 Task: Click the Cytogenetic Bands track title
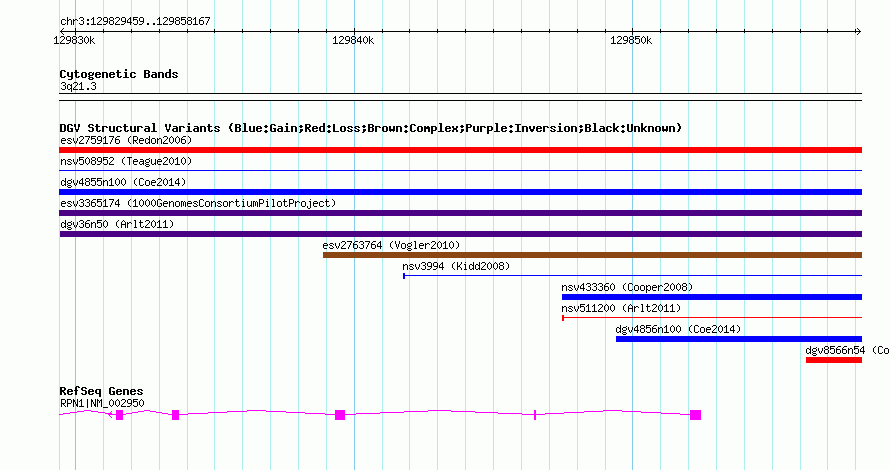119,74
